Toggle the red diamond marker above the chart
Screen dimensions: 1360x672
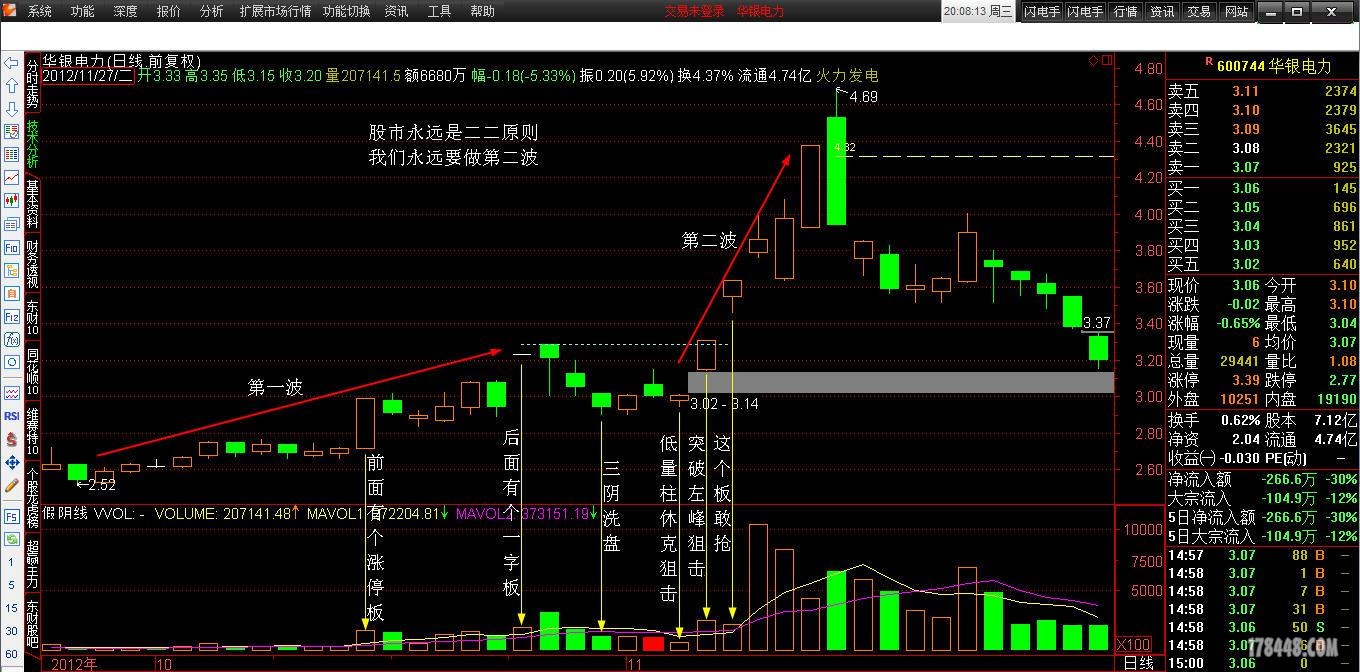click(x=1094, y=61)
